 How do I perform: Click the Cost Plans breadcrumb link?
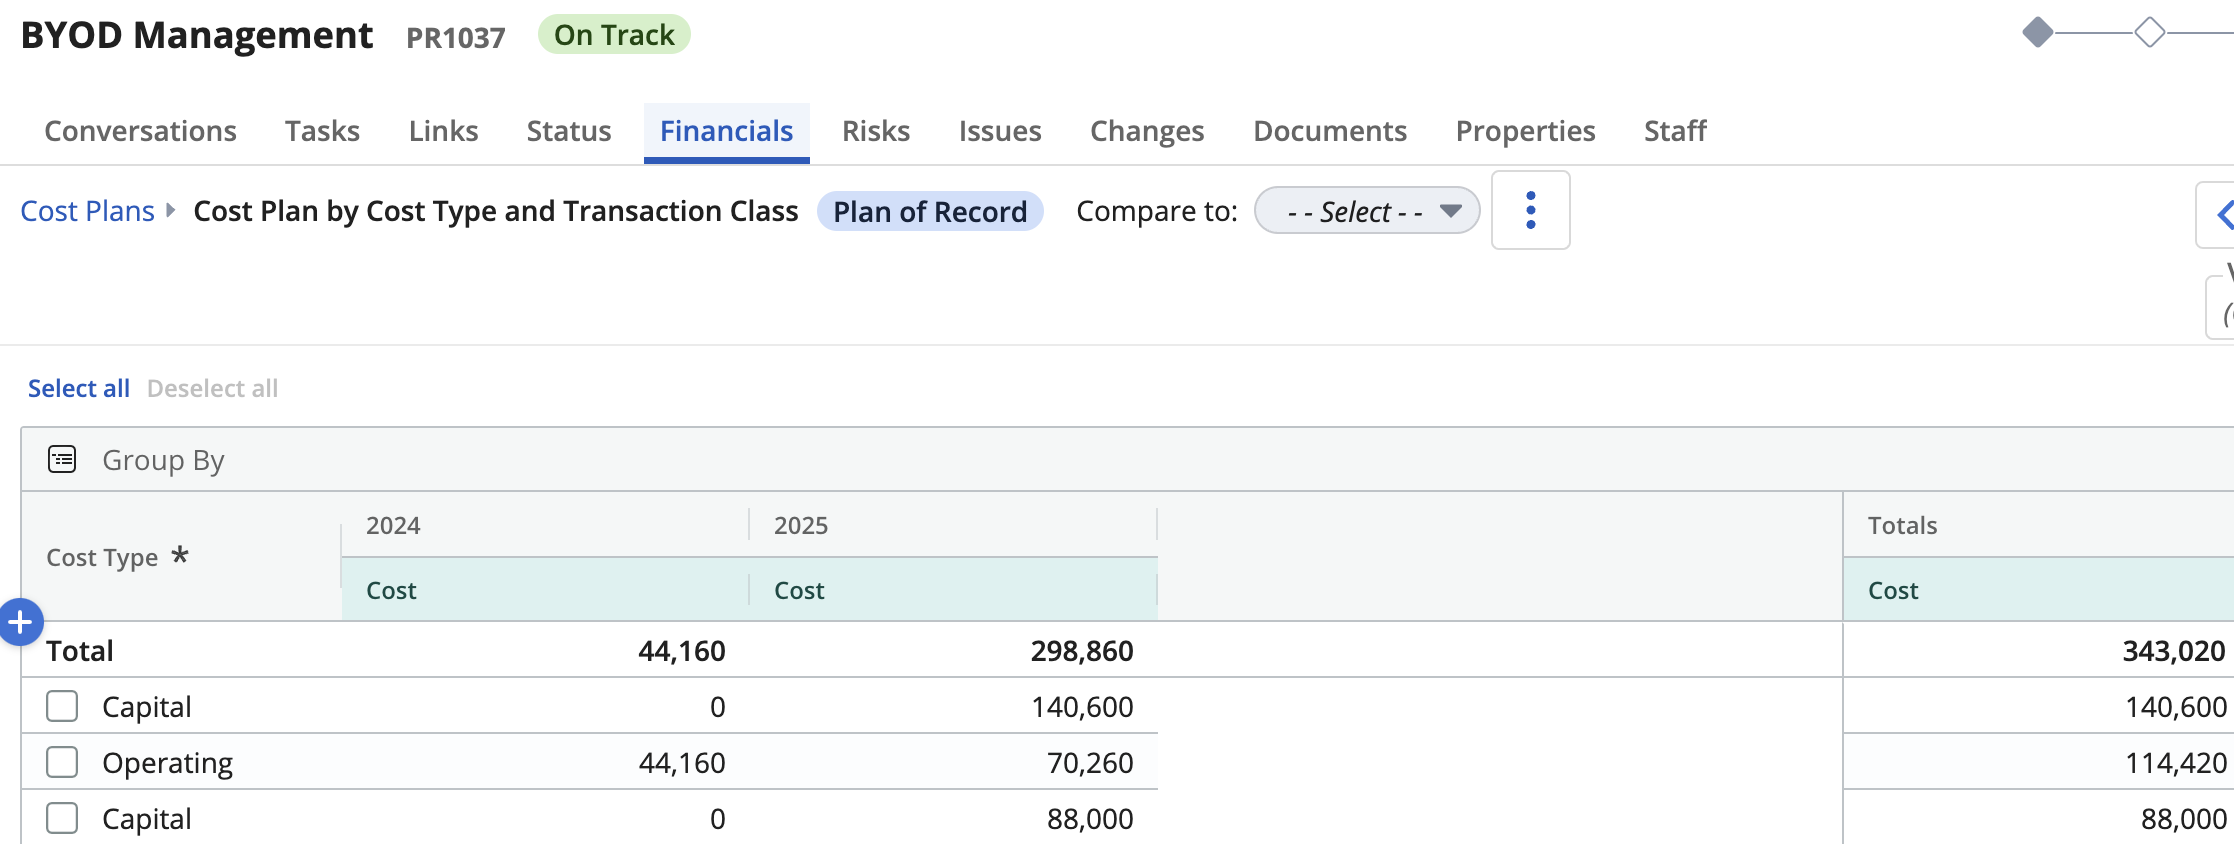tap(87, 211)
